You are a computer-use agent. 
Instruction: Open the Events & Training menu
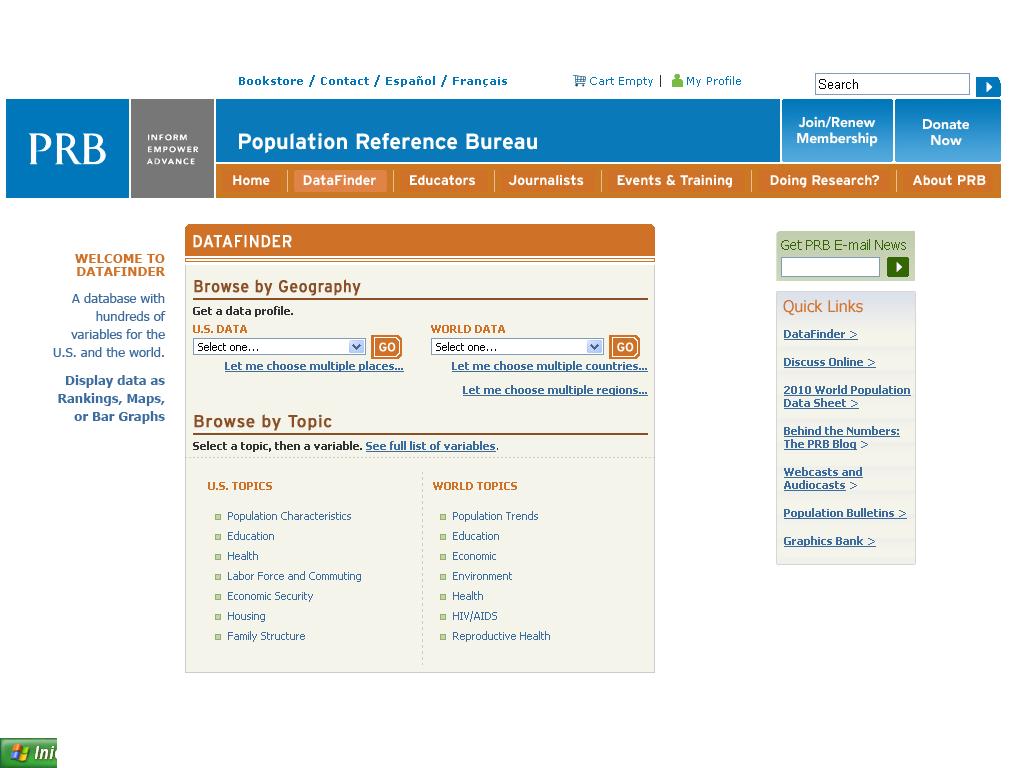pyautogui.click(x=674, y=181)
